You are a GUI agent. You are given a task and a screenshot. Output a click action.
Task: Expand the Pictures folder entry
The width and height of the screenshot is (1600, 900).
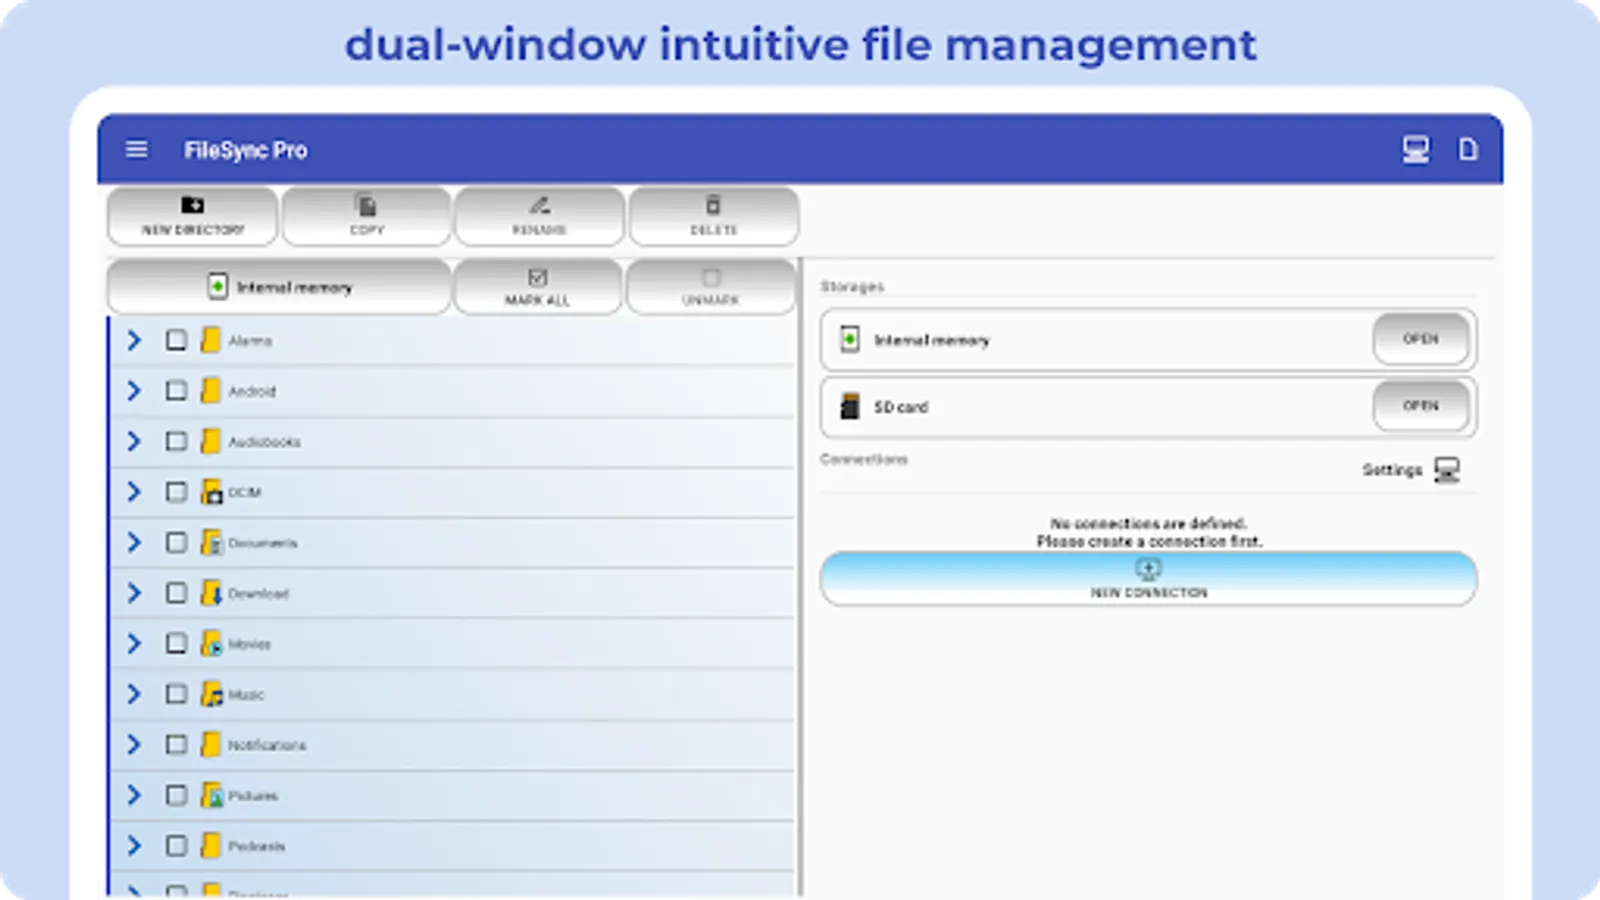(x=134, y=795)
